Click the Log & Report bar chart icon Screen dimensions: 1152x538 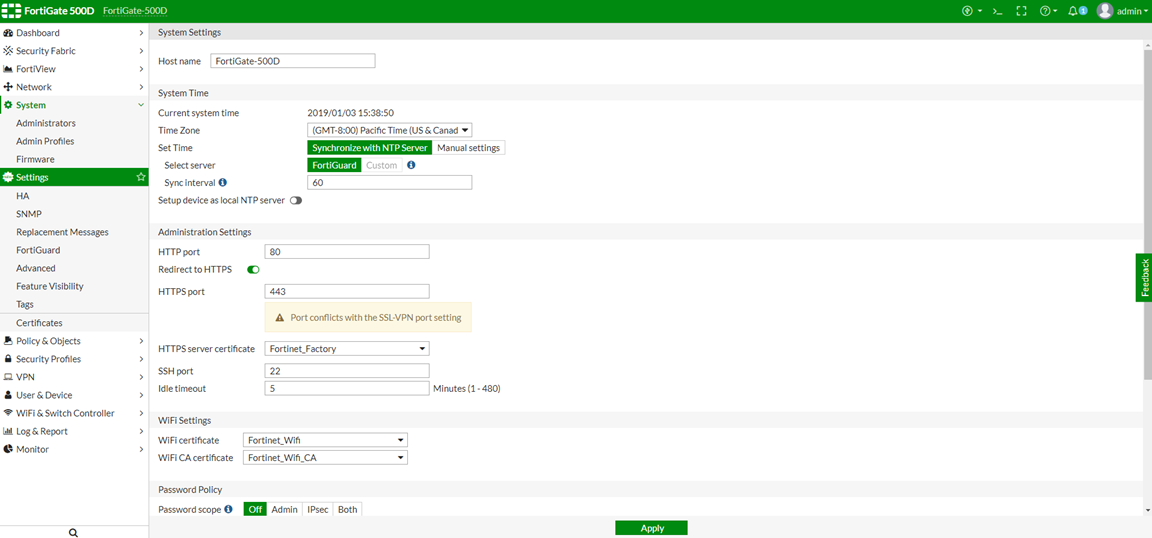point(8,431)
